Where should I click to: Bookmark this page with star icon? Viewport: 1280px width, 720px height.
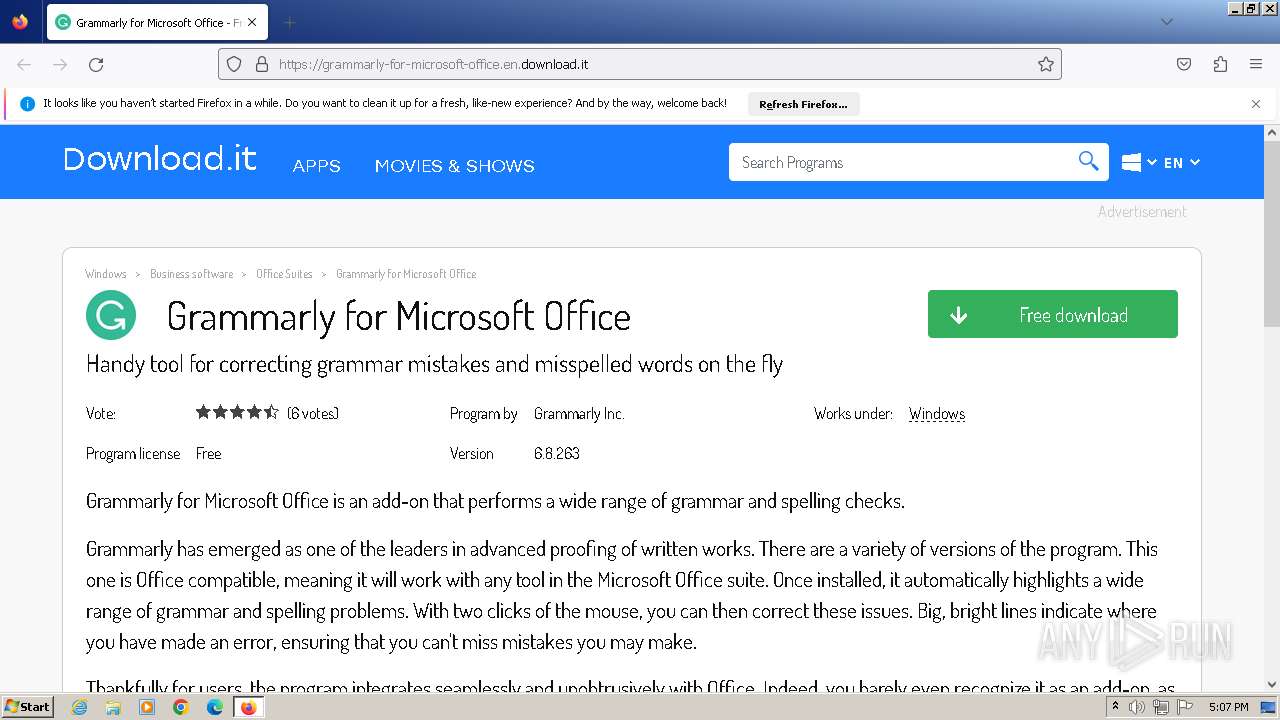click(x=1046, y=64)
